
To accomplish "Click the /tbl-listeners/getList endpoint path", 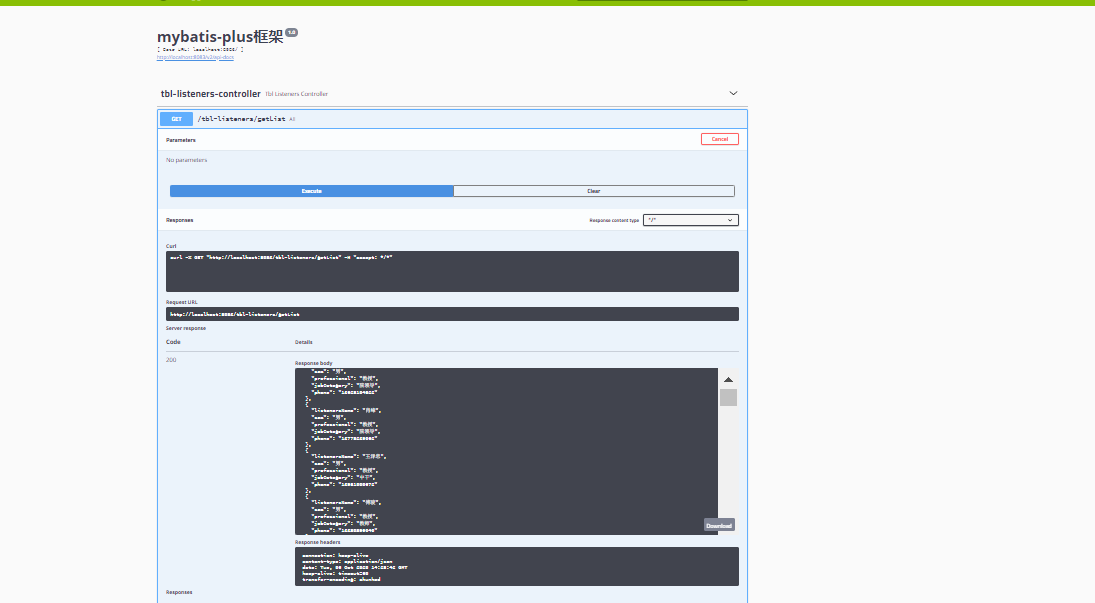I will click(242, 119).
